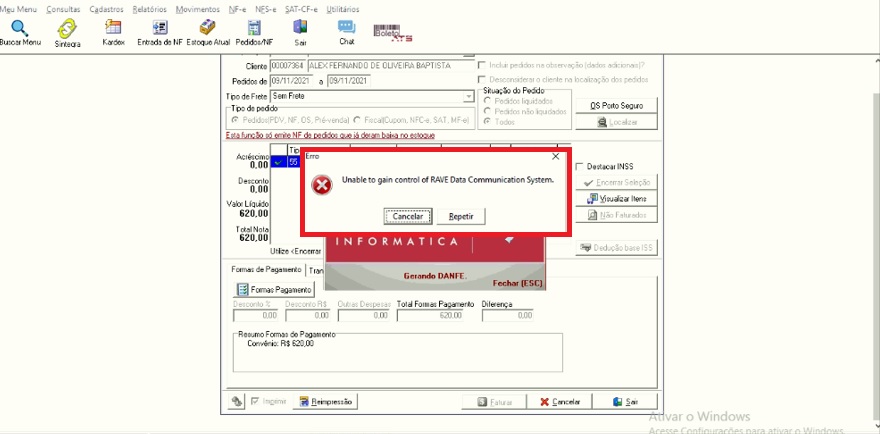Click the Sair door icon in toolbar
880x434 pixels.
(300, 28)
